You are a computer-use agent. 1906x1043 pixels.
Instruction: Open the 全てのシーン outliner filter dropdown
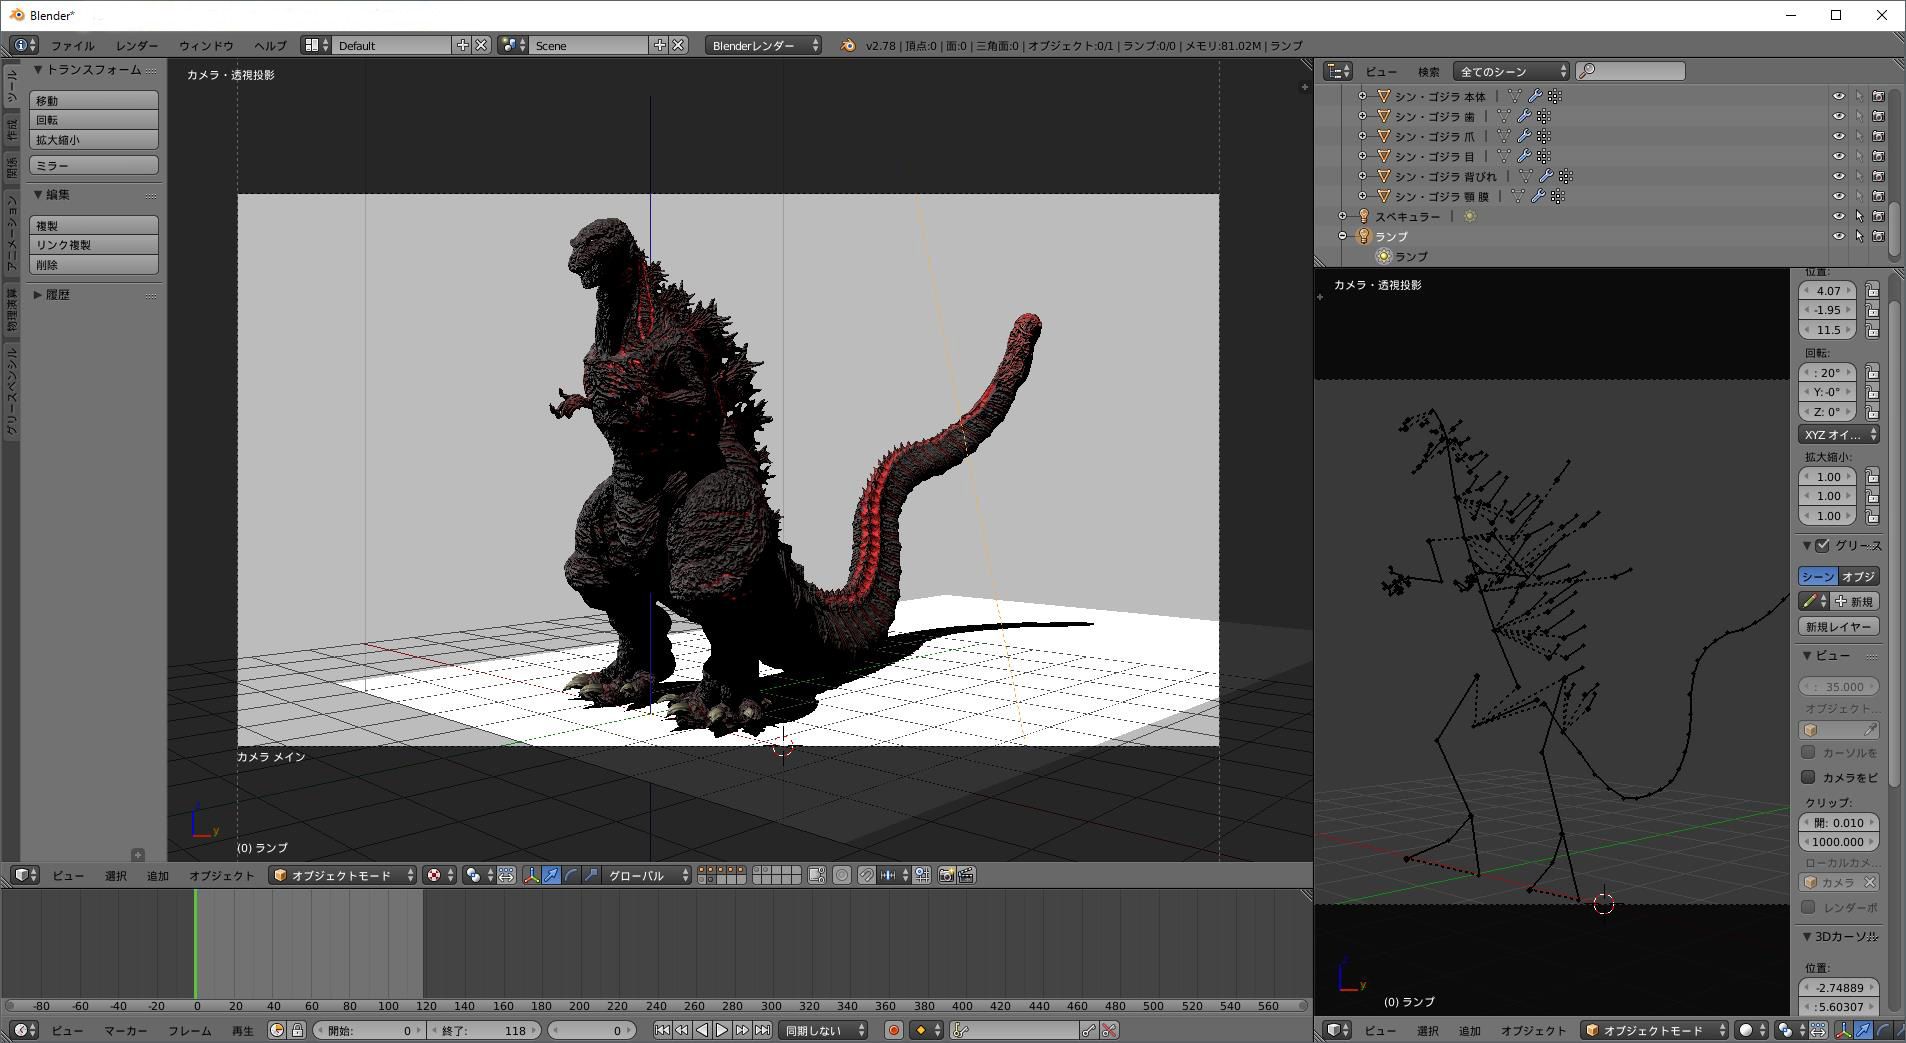pyautogui.click(x=1511, y=72)
